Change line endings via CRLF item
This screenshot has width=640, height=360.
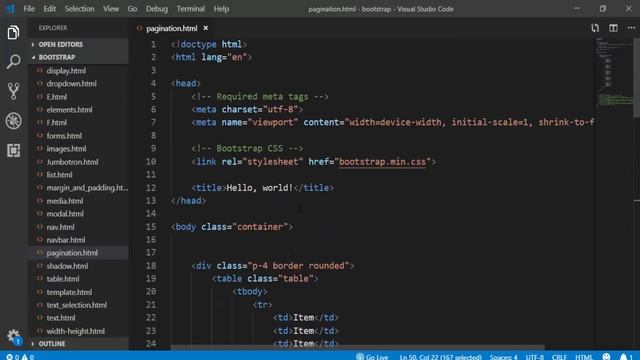pos(559,357)
